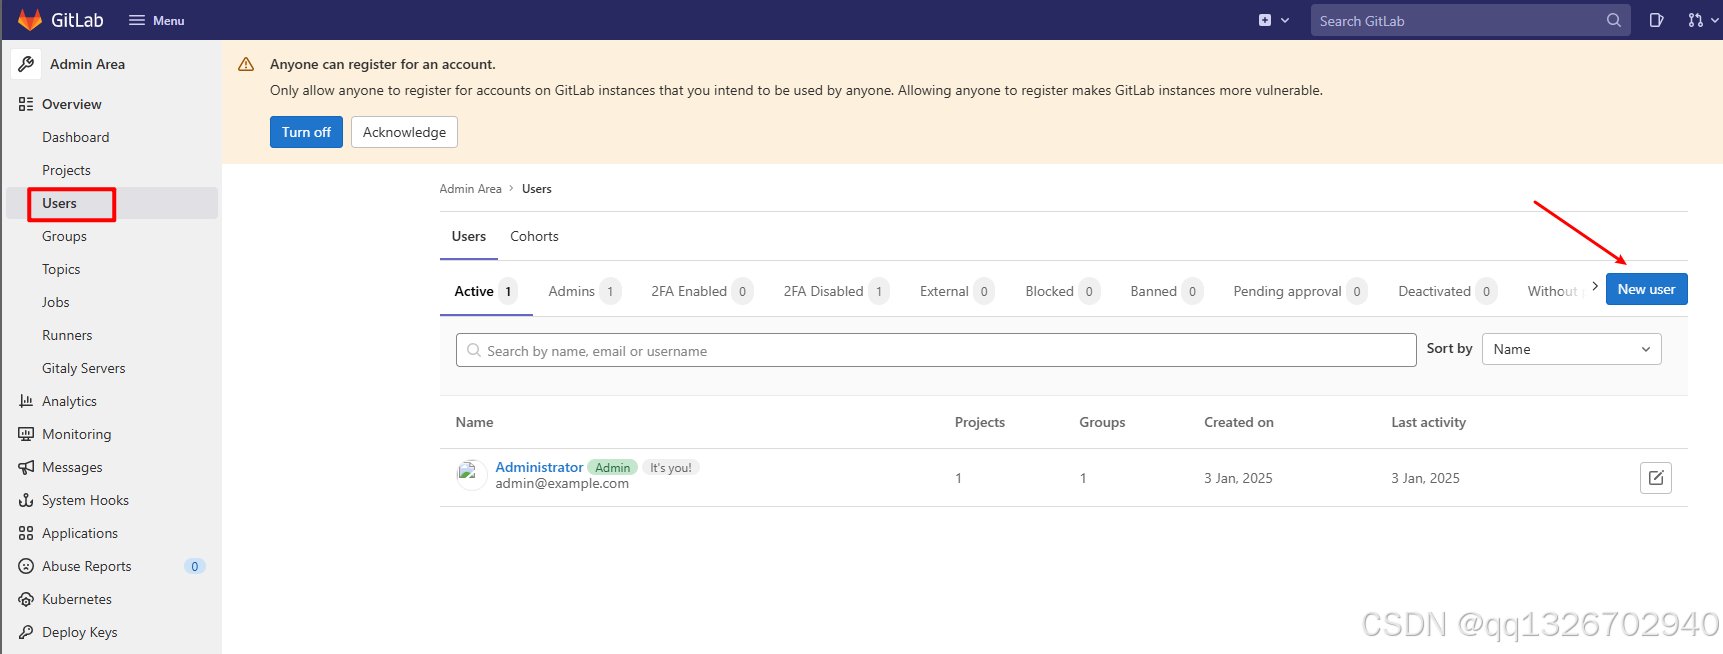The width and height of the screenshot is (1723, 654).
Task: Focus the user search by name field
Action: (936, 350)
